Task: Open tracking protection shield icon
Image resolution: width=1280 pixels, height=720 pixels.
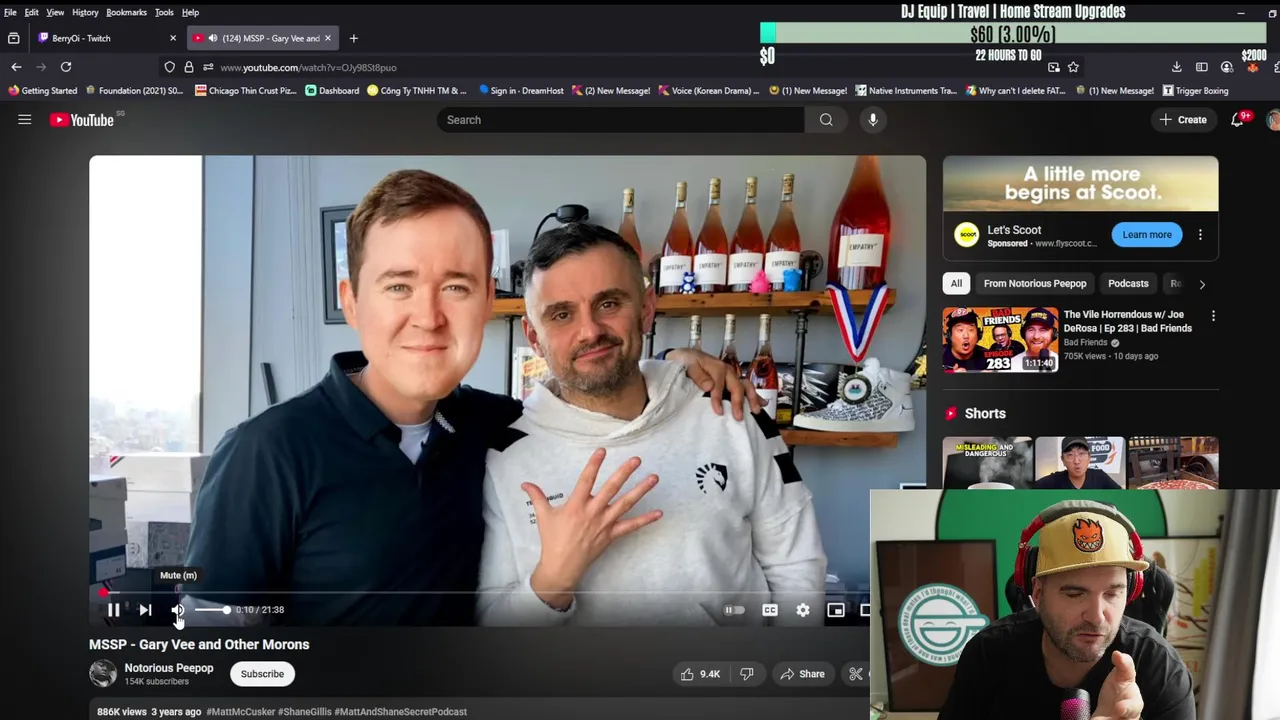Action: point(169,67)
